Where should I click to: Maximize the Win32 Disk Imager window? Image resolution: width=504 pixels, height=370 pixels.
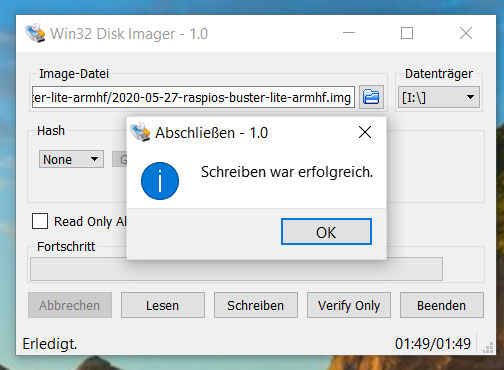(407, 33)
